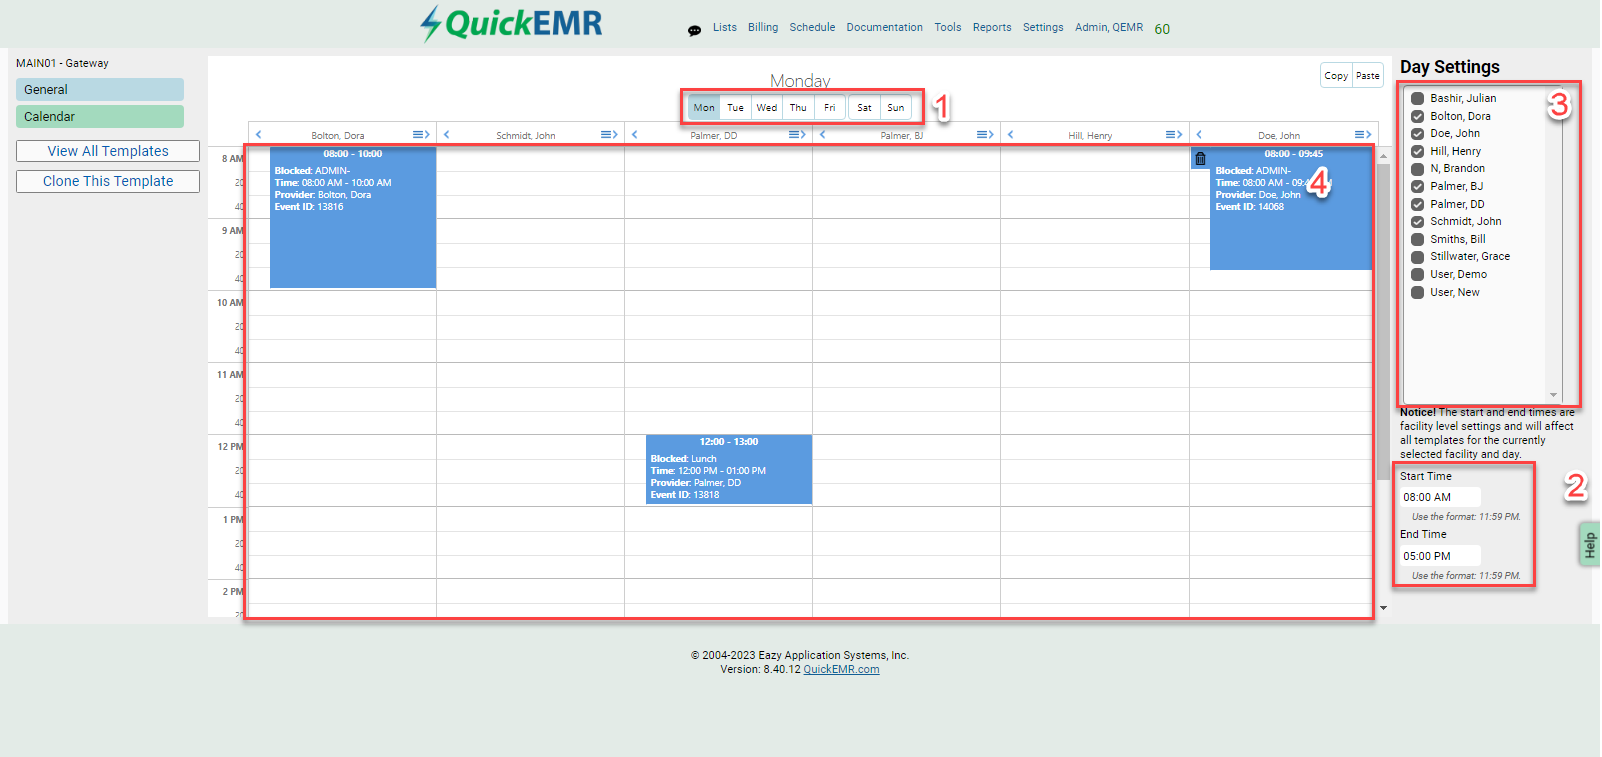Select the Mon day tab
The height and width of the screenshot is (757, 1602).
pos(704,107)
